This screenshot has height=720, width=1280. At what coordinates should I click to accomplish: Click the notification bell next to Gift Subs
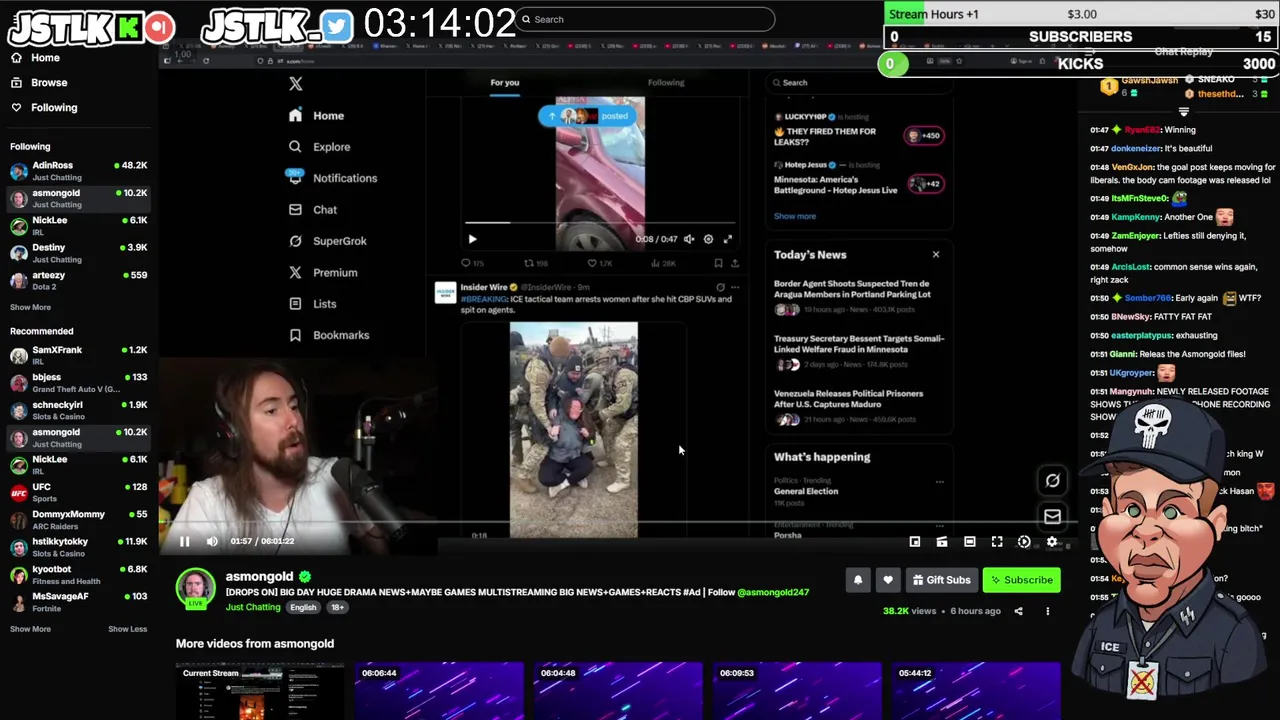[858, 580]
